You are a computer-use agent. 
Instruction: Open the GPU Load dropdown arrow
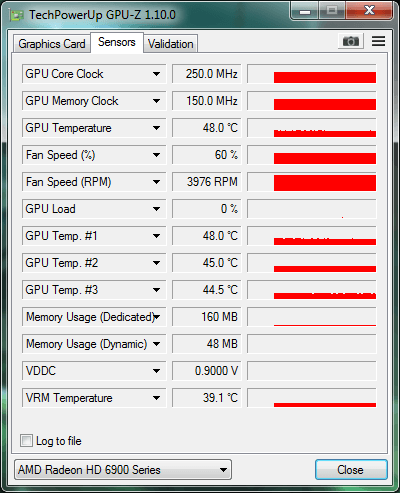[x=156, y=209]
